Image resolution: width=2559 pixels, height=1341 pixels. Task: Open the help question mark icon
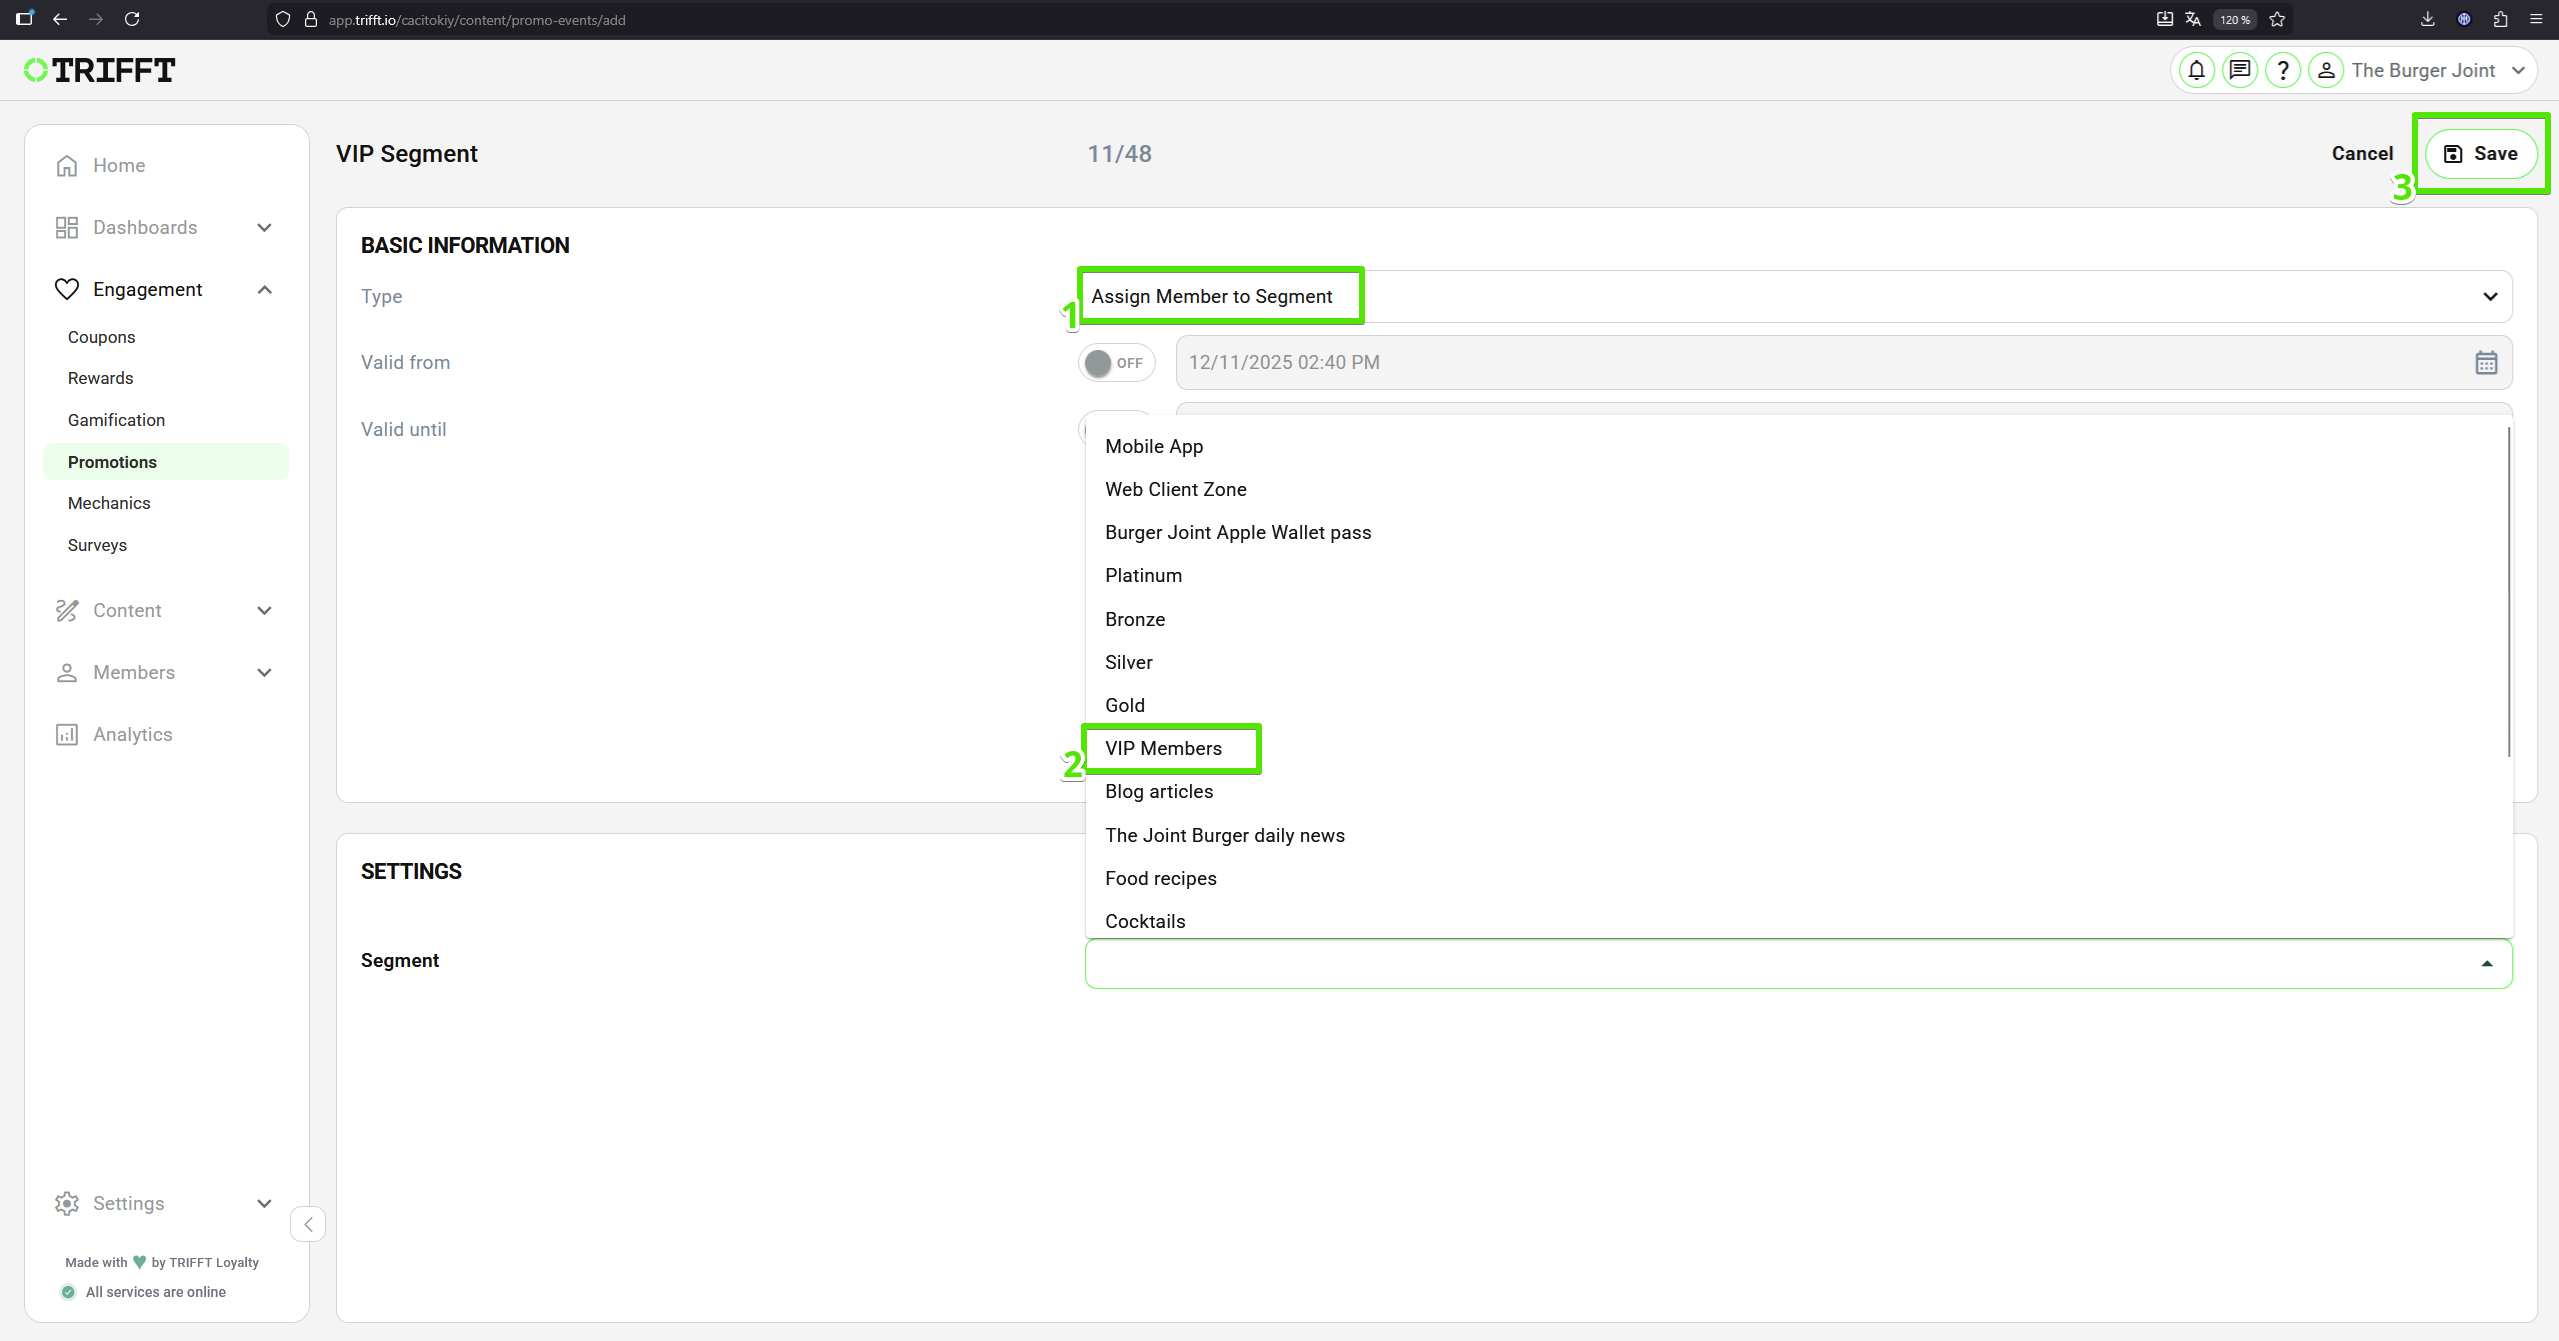click(2282, 69)
